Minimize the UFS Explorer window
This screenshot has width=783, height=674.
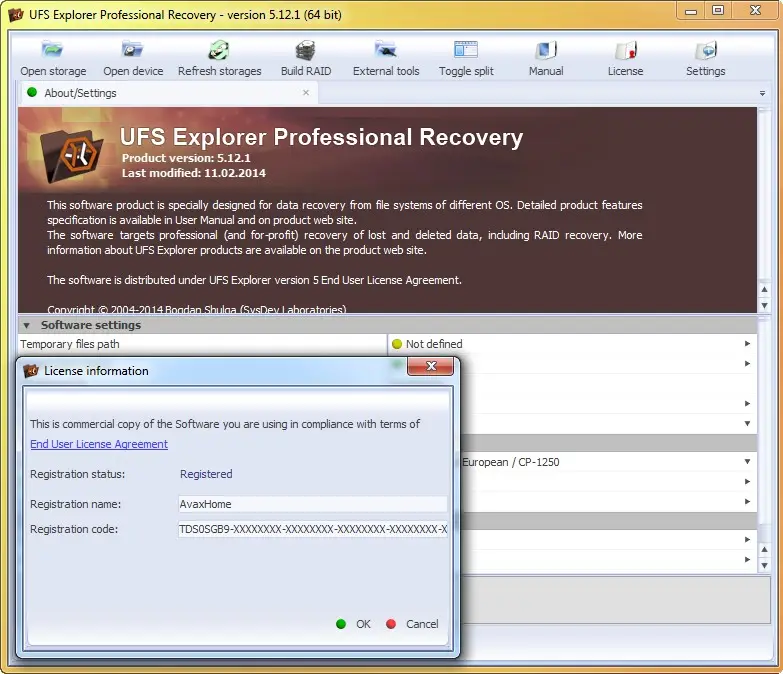click(x=691, y=11)
